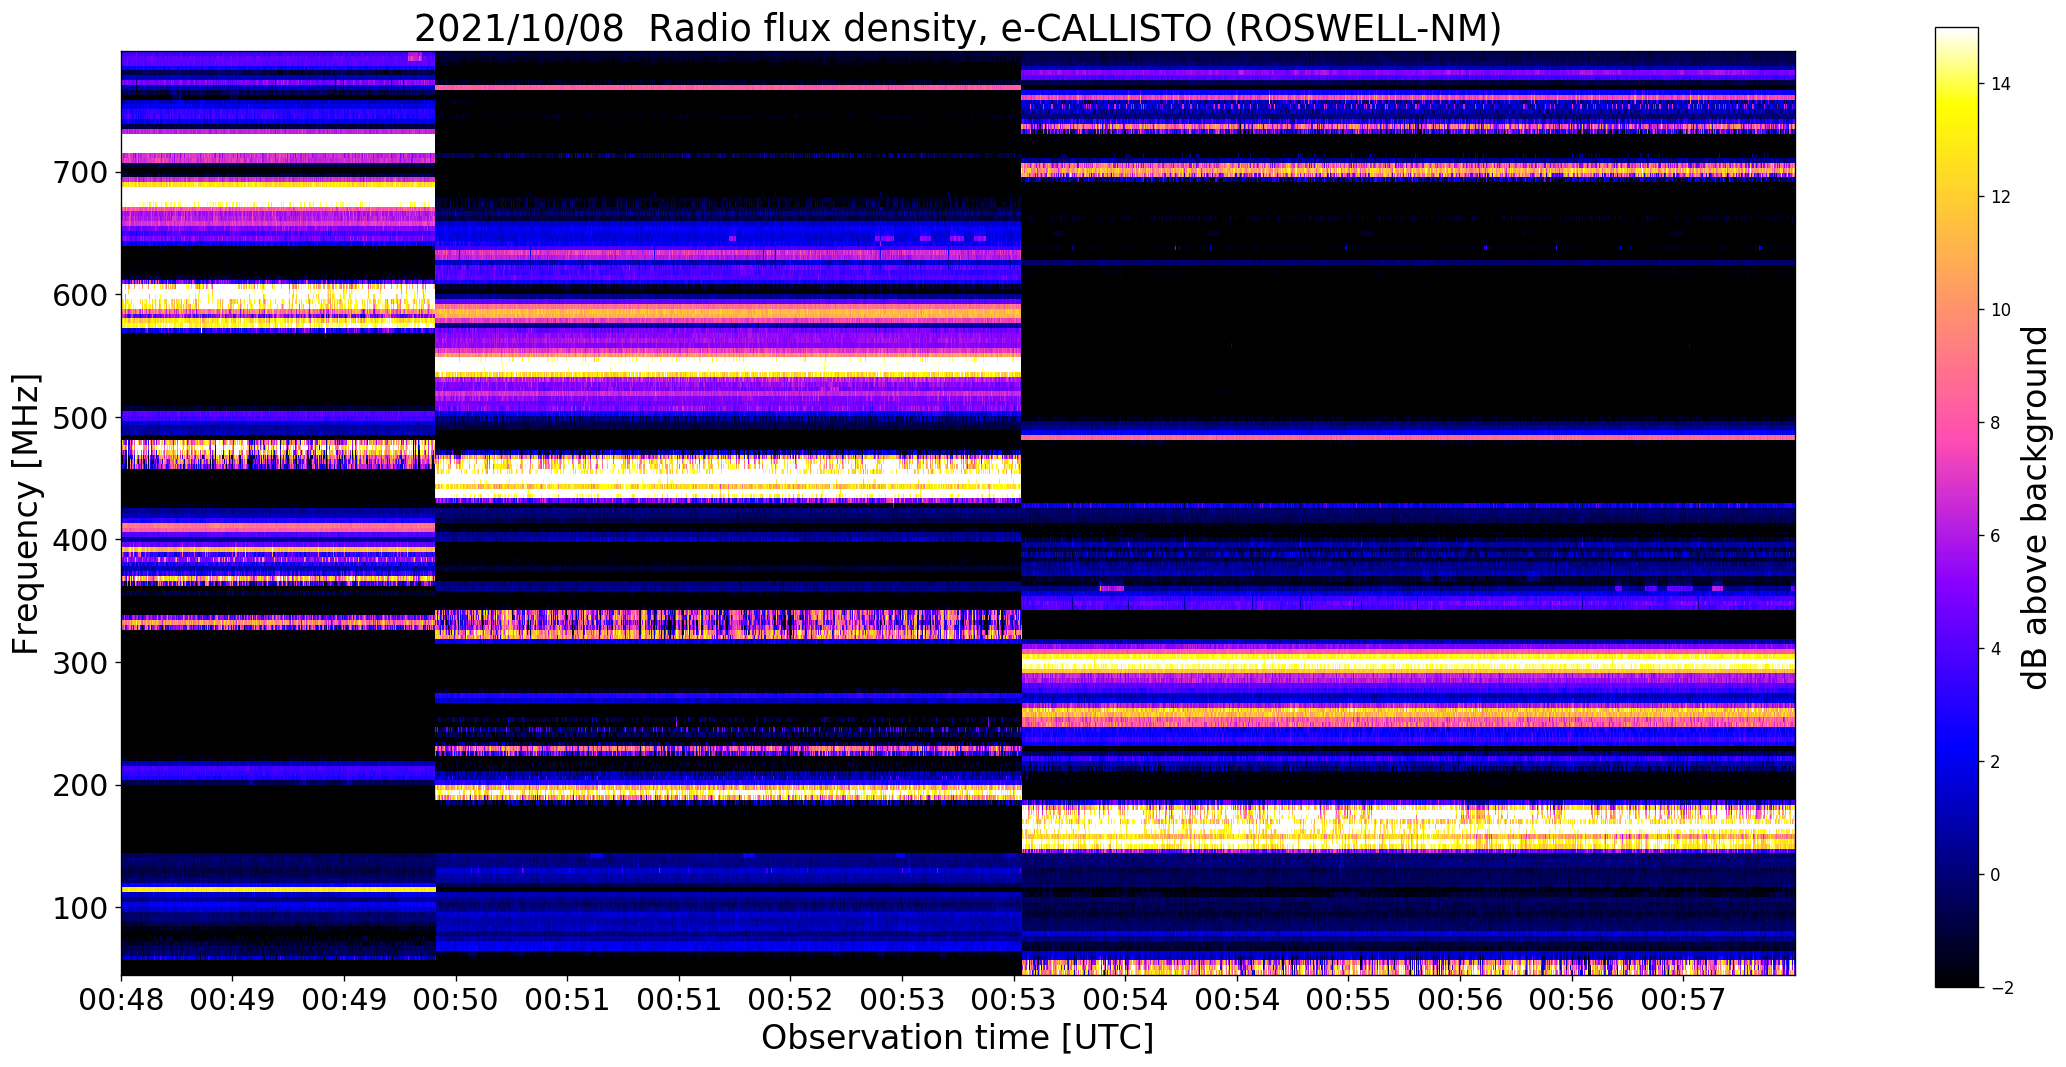Click the 700 MHz frequency tick label
Viewport: 2066px width, 1067px height.
80,173
